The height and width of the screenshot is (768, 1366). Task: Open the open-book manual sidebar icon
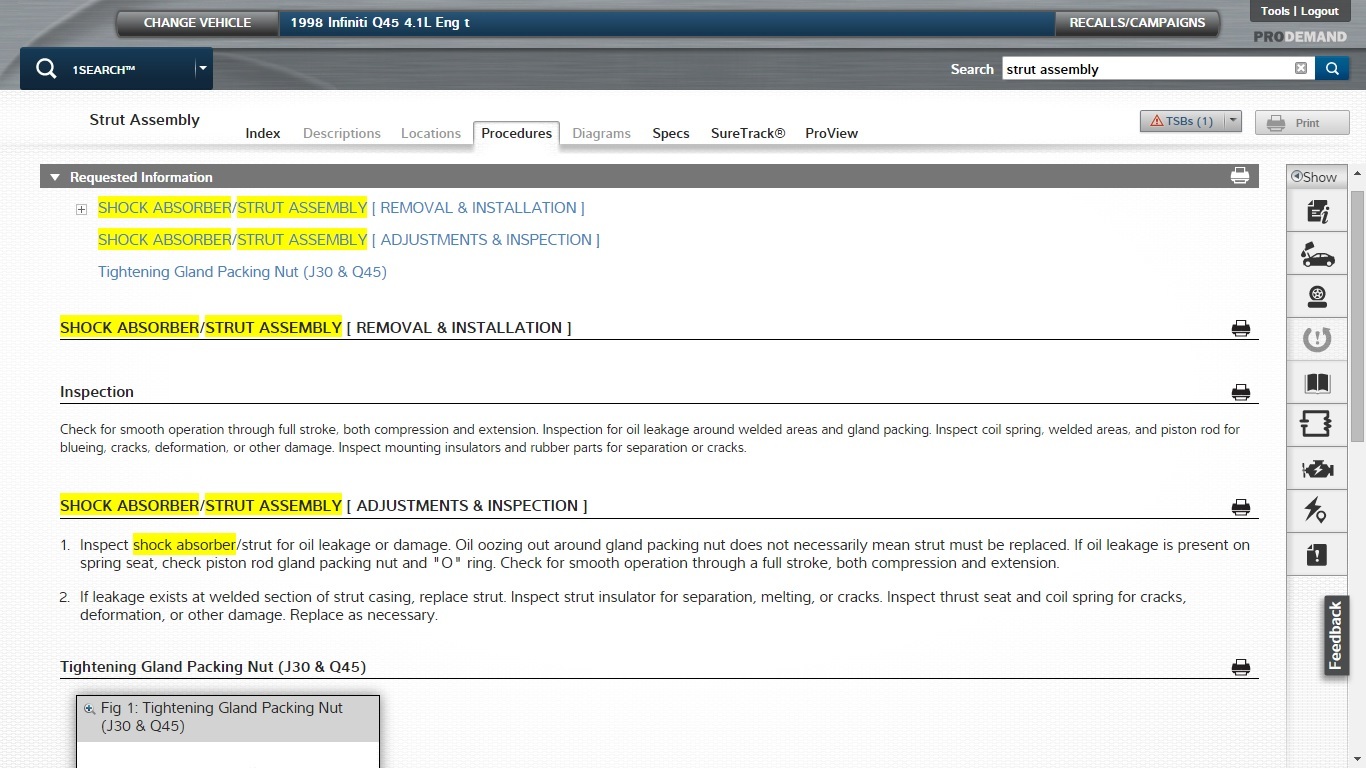1317,383
